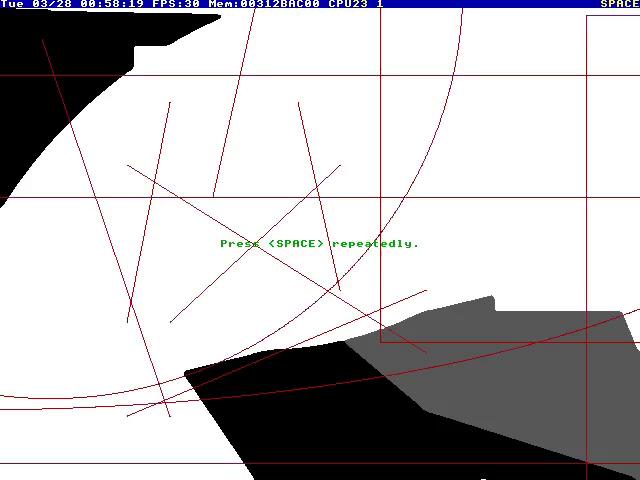Image resolution: width=640 pixels, height=480 pixels.
Task: Click the SPACE label at the top-right corner
Action: (619, 4)
